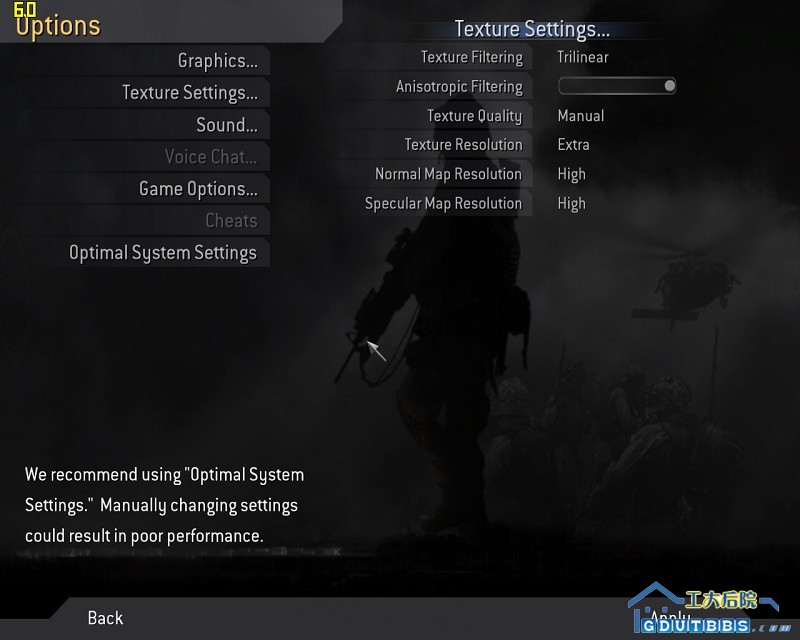This screenshot has height=640, width=800.
Task: Open the Graphics... options menu
Action: click(217, 61)
